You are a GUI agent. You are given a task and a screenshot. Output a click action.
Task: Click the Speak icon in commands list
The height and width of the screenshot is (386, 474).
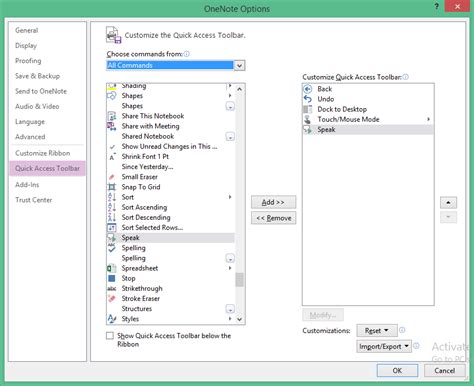pos(112,238)
